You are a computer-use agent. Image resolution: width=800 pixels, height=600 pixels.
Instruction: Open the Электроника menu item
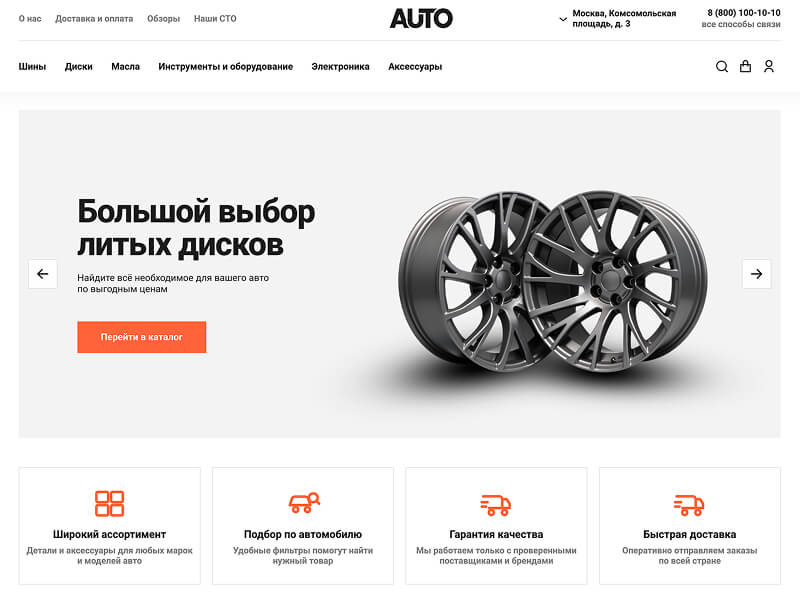point(340,66)
